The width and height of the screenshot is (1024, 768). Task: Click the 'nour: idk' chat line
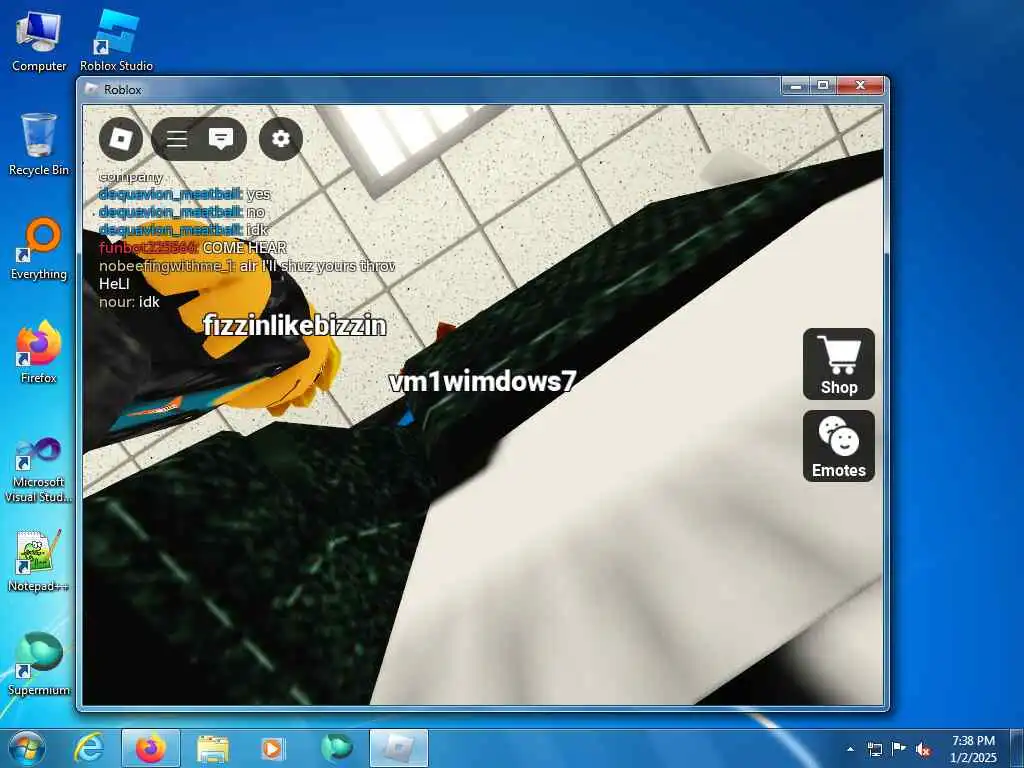129,302
